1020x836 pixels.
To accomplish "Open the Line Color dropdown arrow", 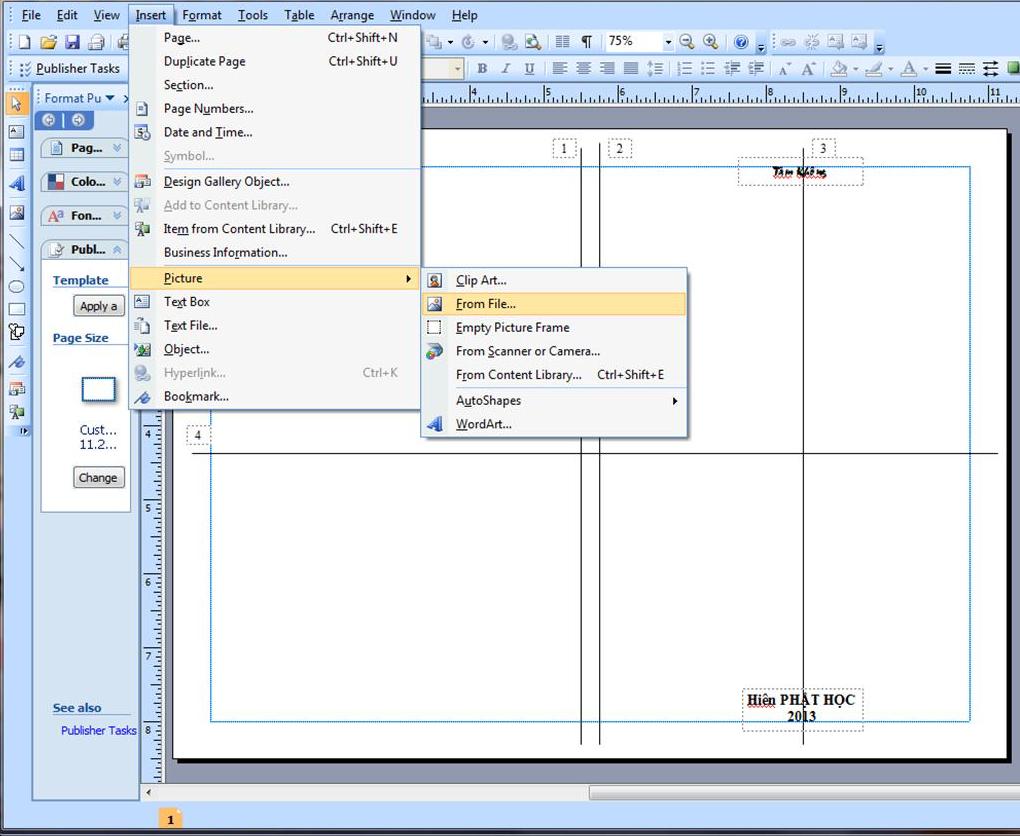I will point(890,68).
